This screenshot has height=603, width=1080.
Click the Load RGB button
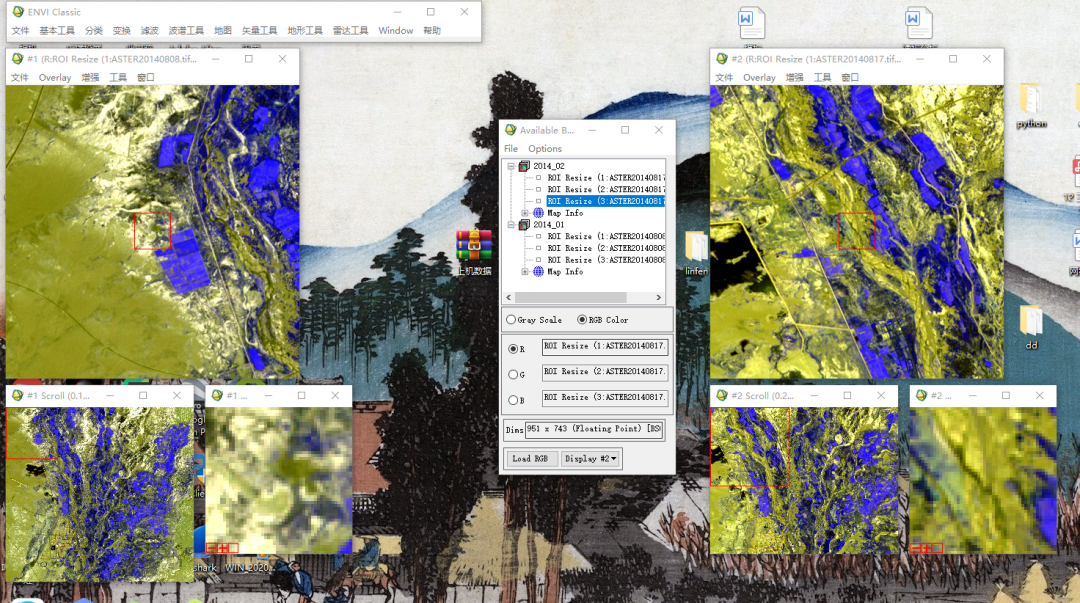tap(530, 458)
